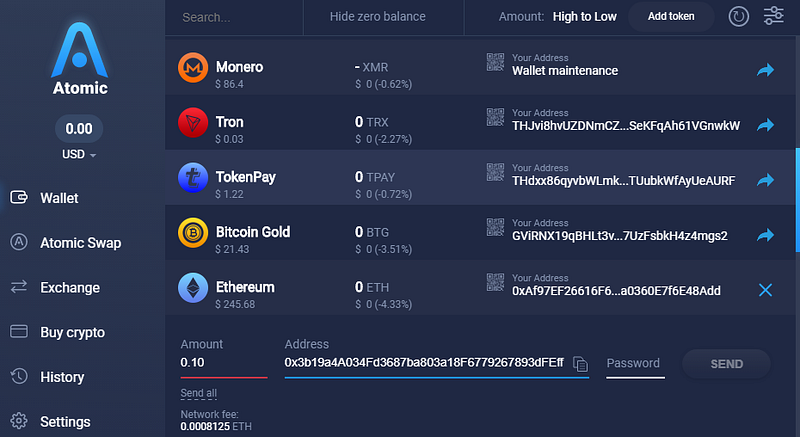The image size is (800, 437).
Task: Click the Tron 0 TRX balance
Action: point(371,122)
